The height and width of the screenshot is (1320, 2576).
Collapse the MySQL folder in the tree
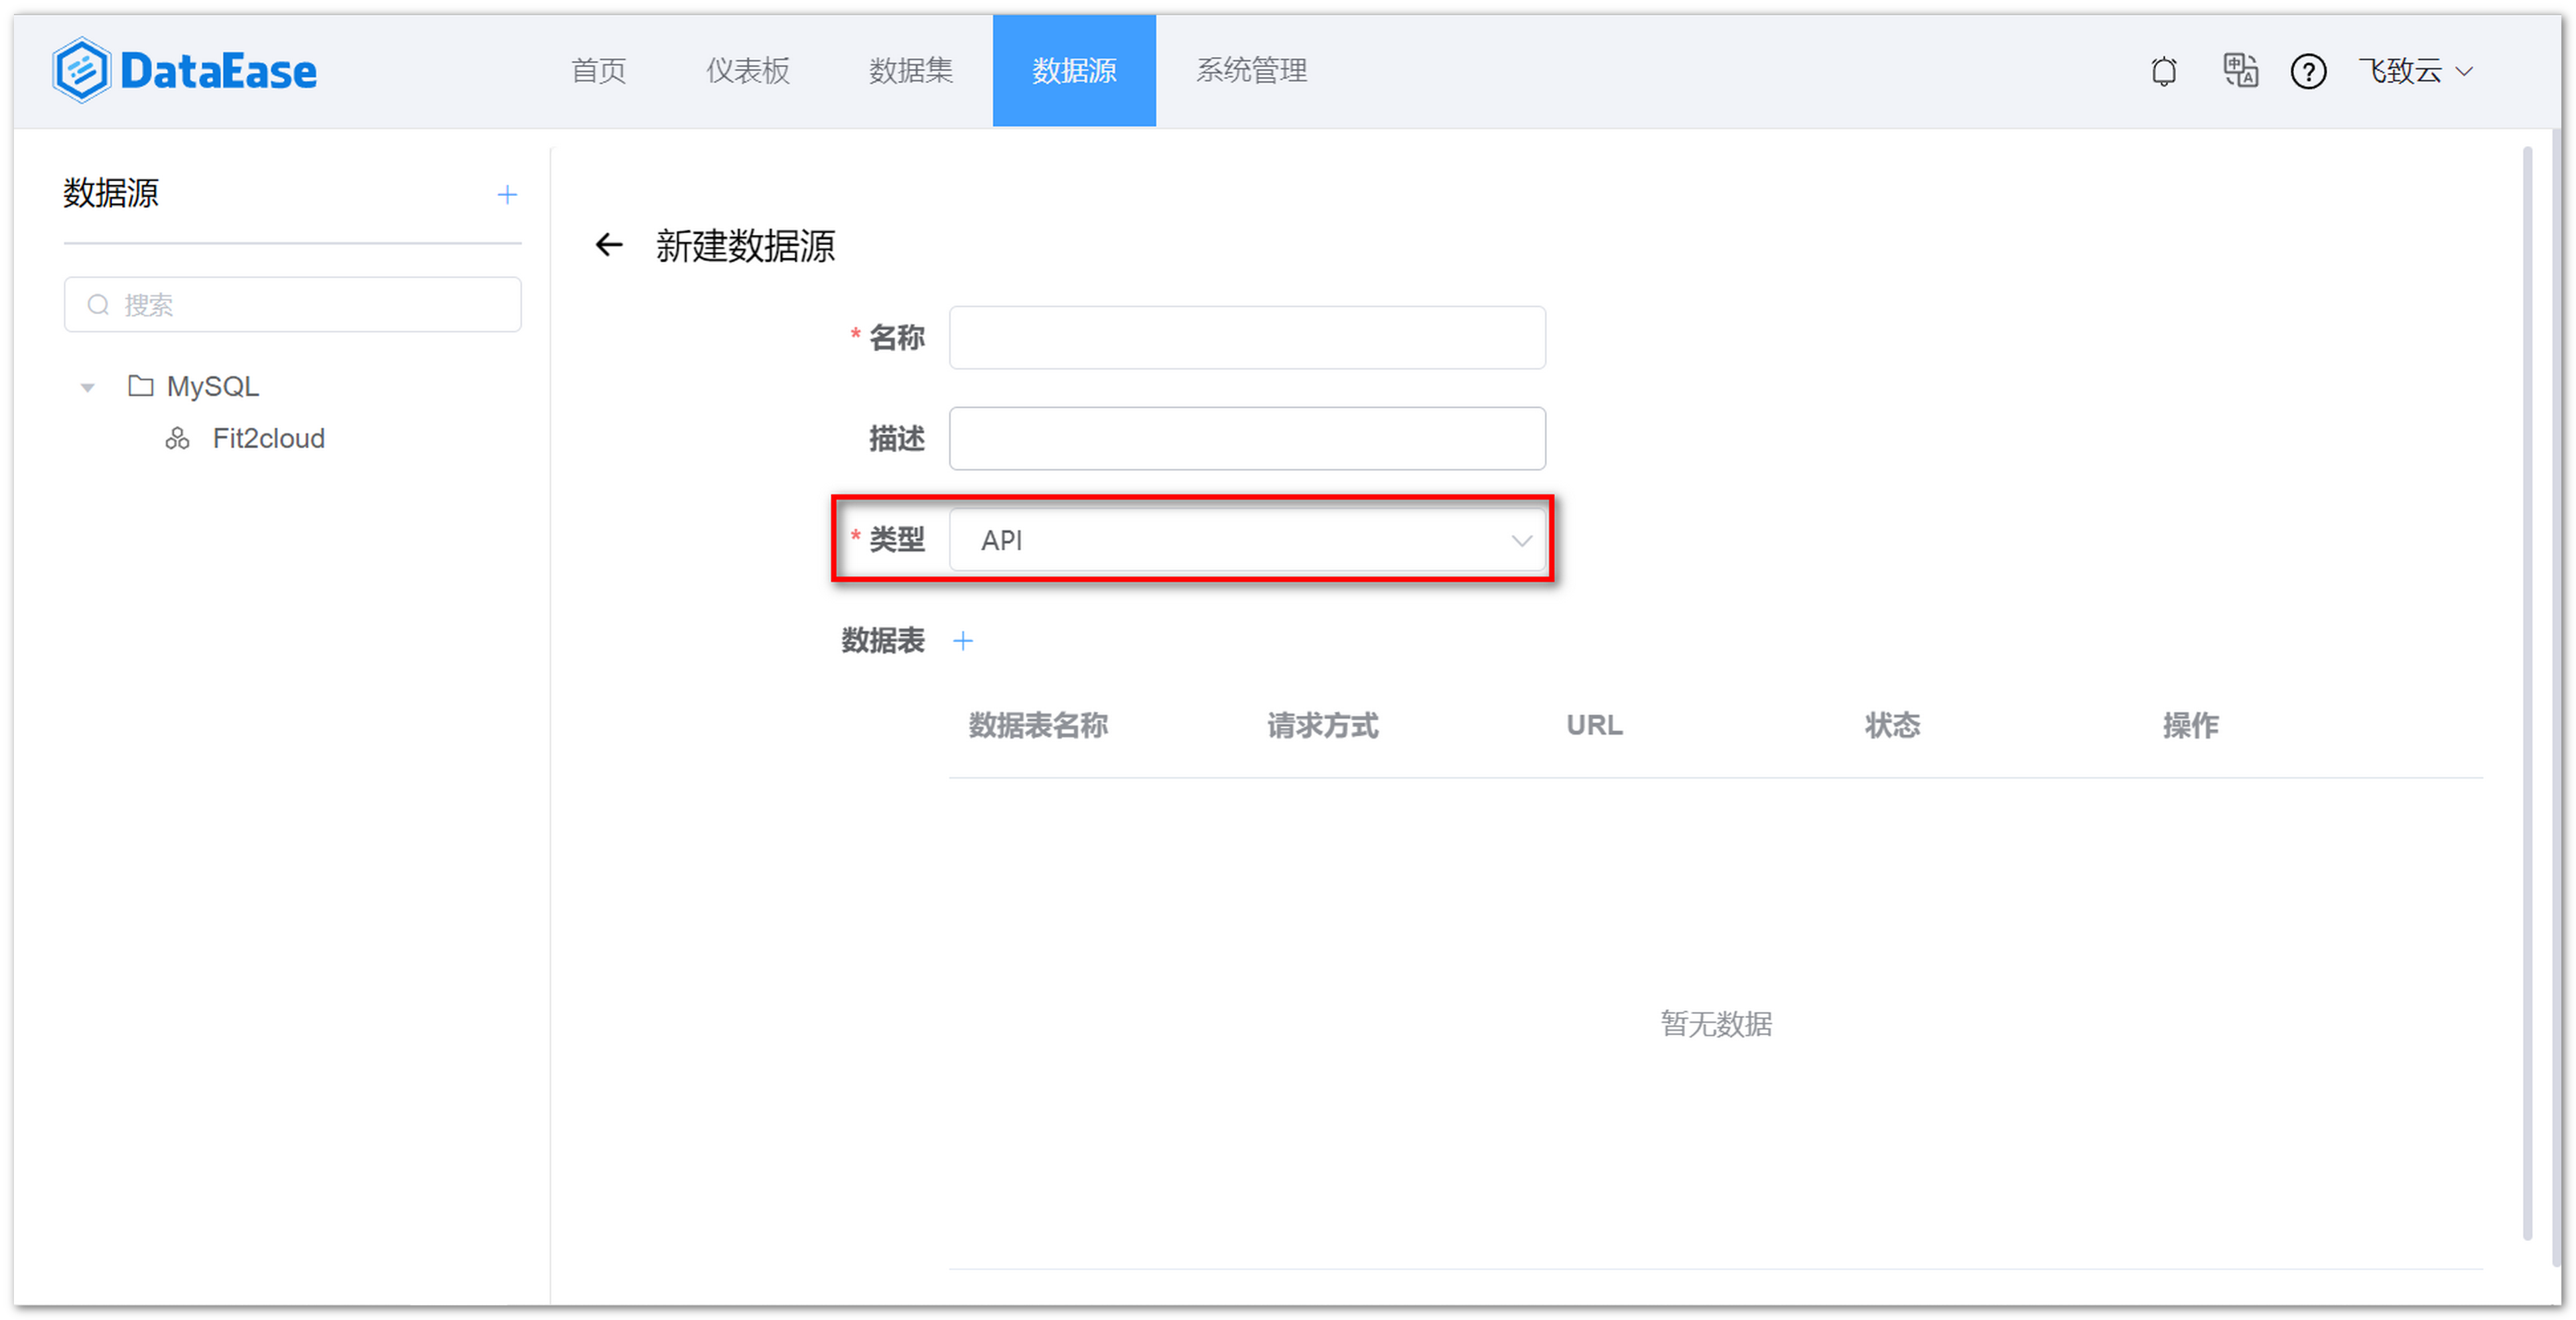click(x=87, y=386)
